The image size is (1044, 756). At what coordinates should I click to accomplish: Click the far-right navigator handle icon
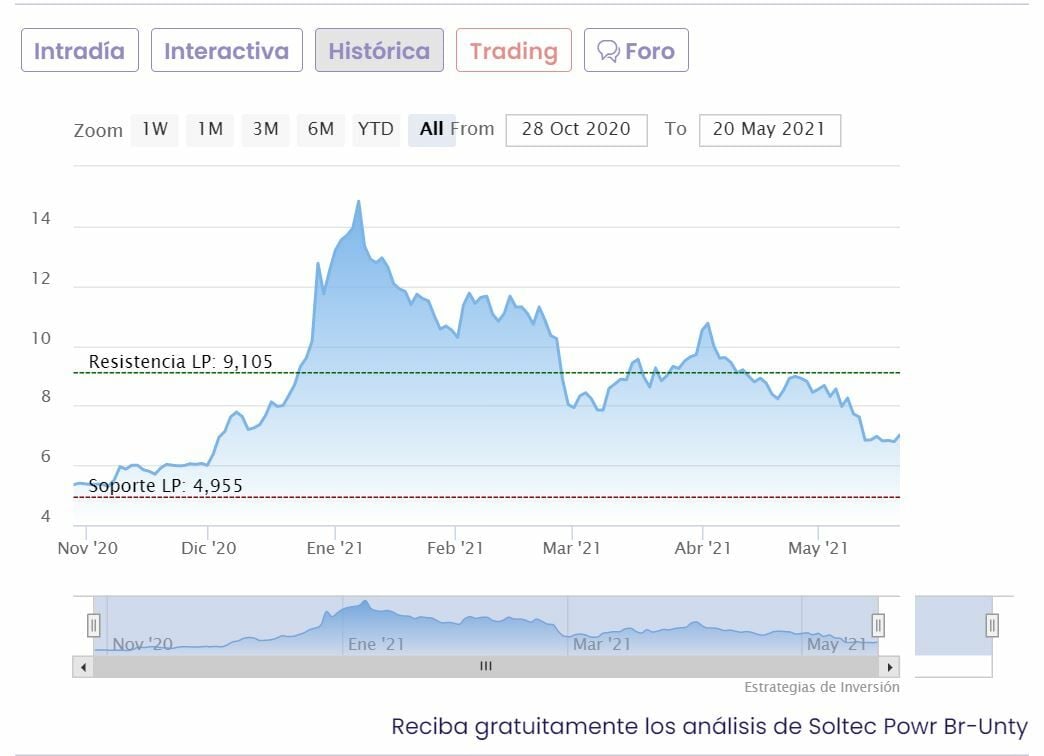pyautogui.click(x=992, y=626)
